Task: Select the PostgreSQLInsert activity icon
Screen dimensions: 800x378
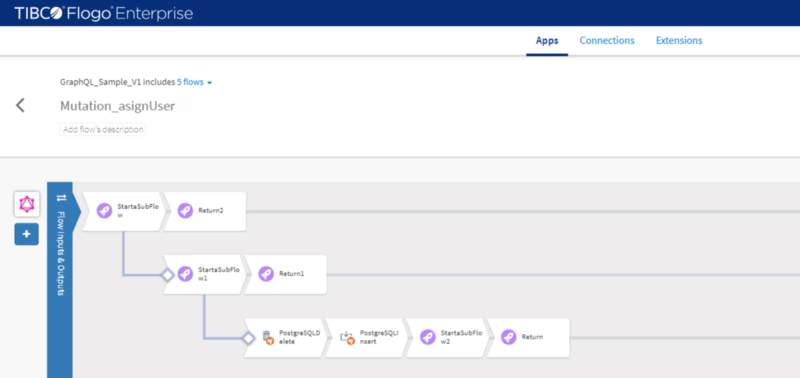Action: point(347,337)
